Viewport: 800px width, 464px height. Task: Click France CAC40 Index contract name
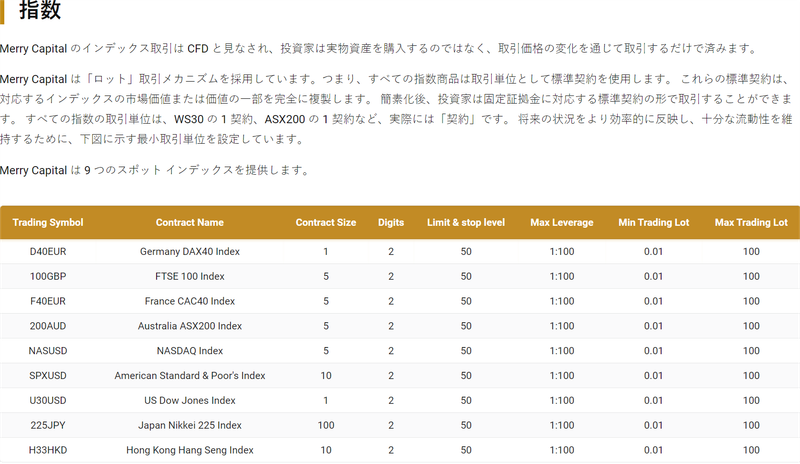click(190, 301)
